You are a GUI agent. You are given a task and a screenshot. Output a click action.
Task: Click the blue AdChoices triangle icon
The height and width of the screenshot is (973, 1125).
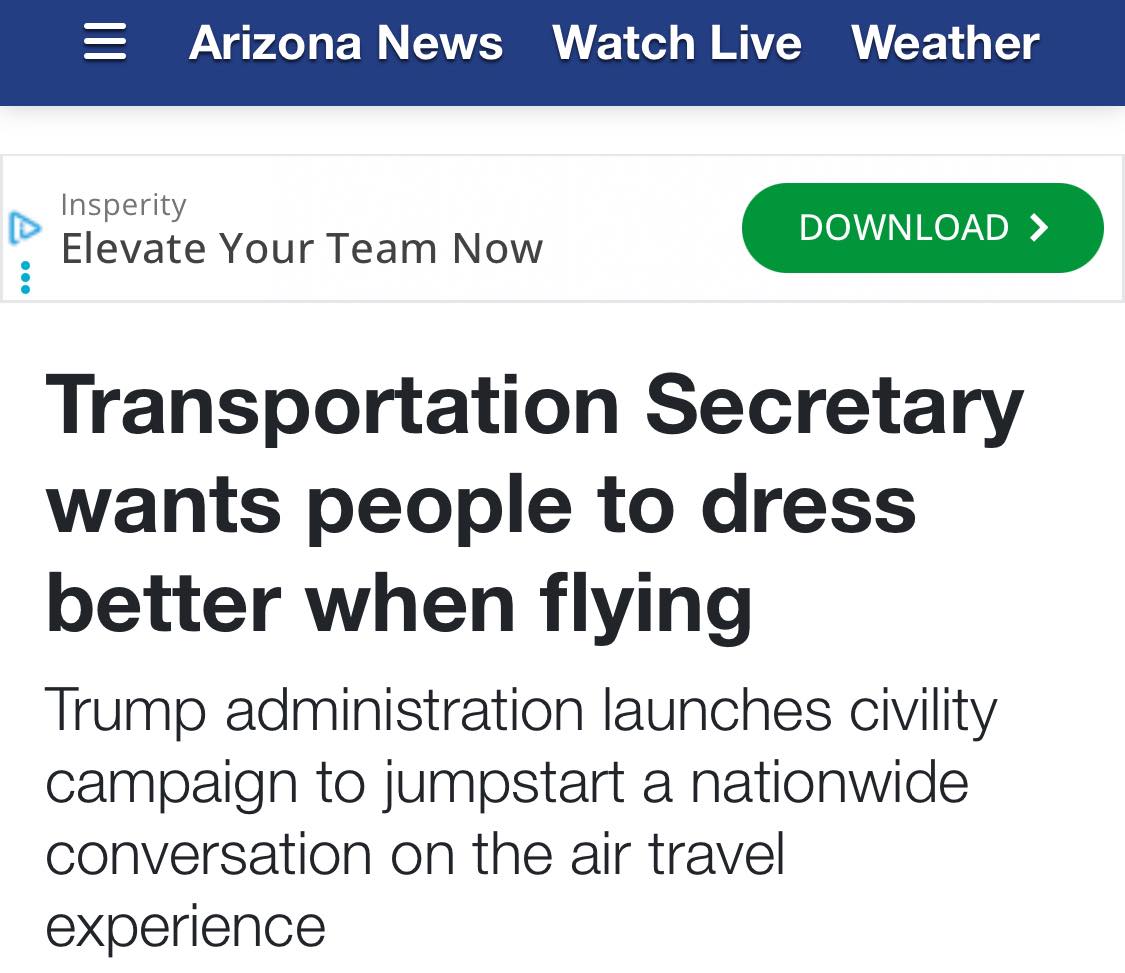point(24,229)
